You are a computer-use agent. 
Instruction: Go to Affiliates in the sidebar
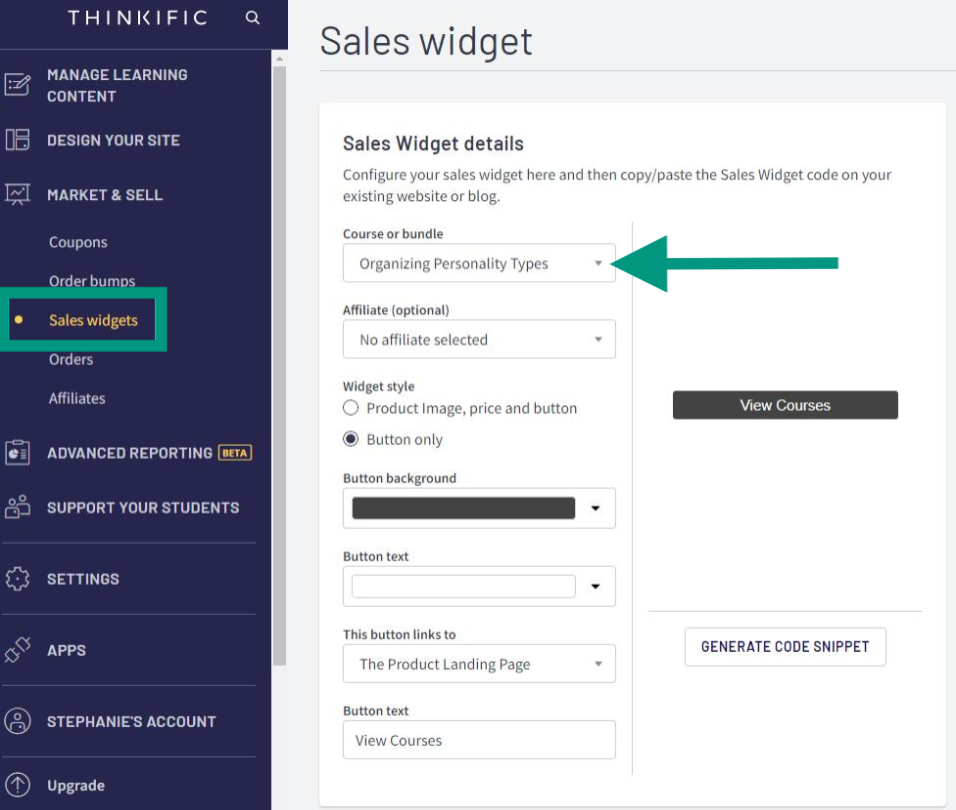(77, 399)
